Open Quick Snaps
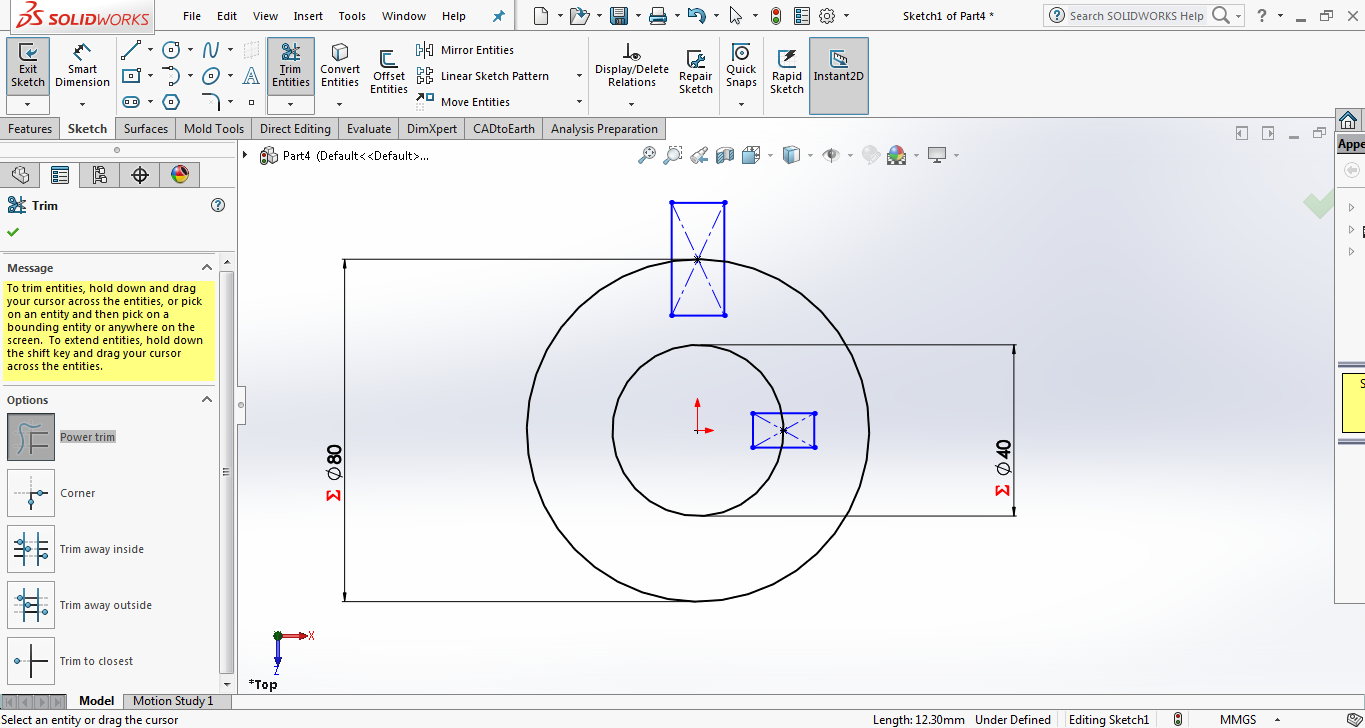The width and height of the screenshot is (1365, 728). (x=741, y=66)
